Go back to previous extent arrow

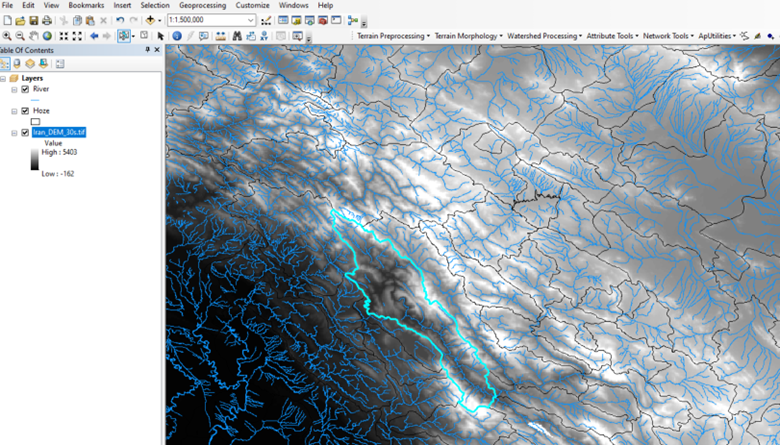click(94, 36)
